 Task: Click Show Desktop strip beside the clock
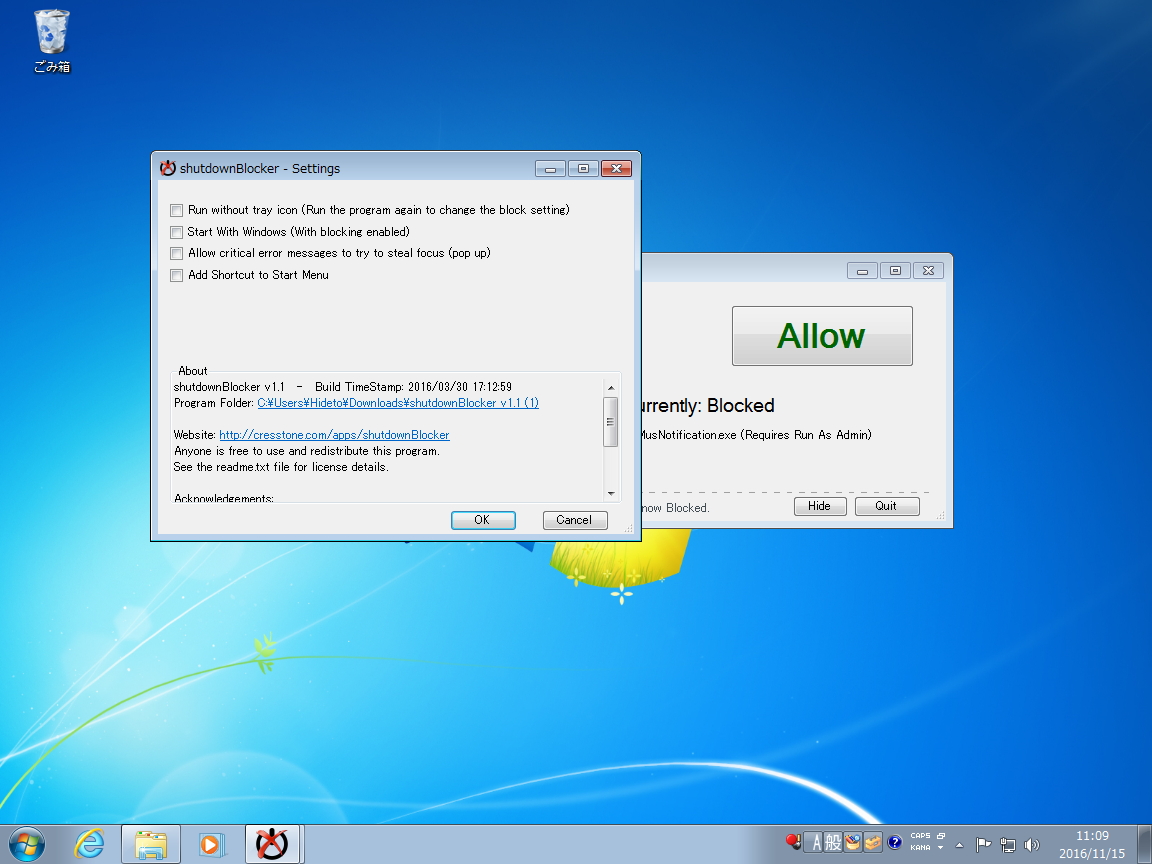pyautogui.click(x=1146, y=844)
